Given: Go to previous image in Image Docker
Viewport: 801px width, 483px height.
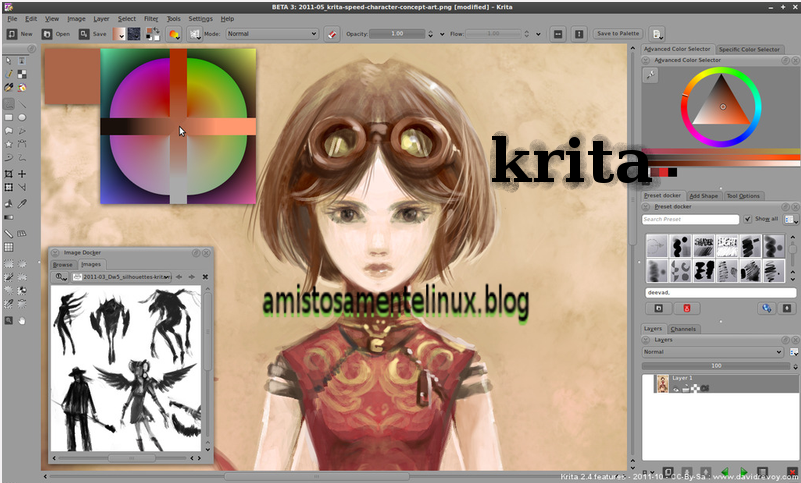Looking at the screenshot, I should pyautogui.click(x=179, y=277).
